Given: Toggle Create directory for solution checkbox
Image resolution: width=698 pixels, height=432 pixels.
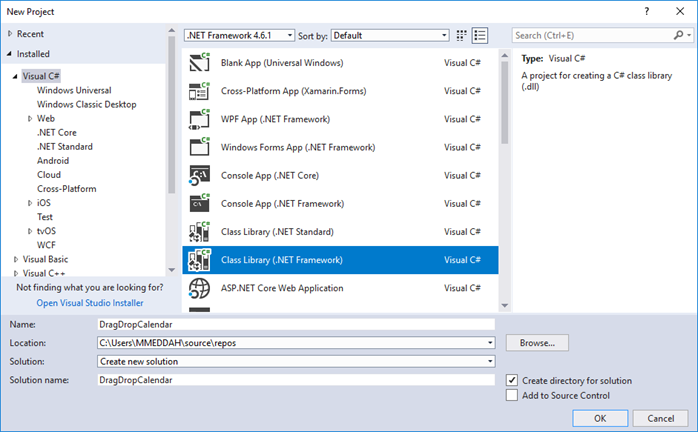Looking at the screenshot, I should click(512, 380).
